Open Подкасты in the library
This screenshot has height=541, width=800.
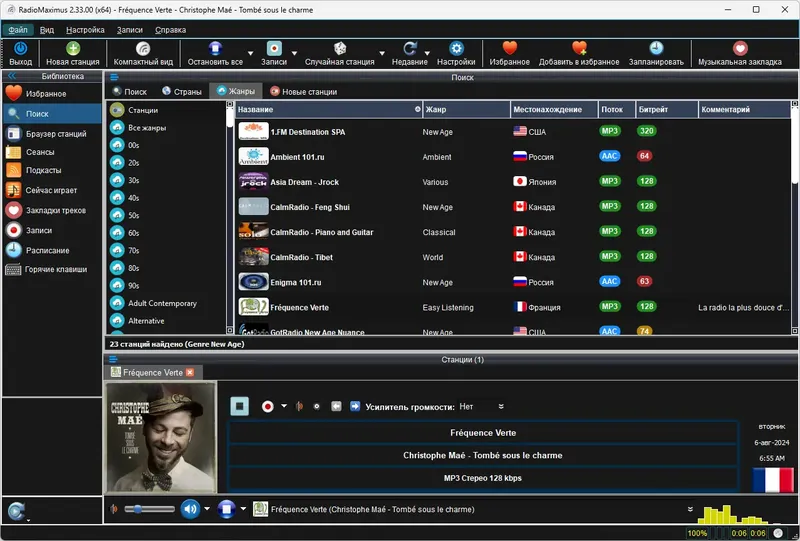[x=52, y=170]
